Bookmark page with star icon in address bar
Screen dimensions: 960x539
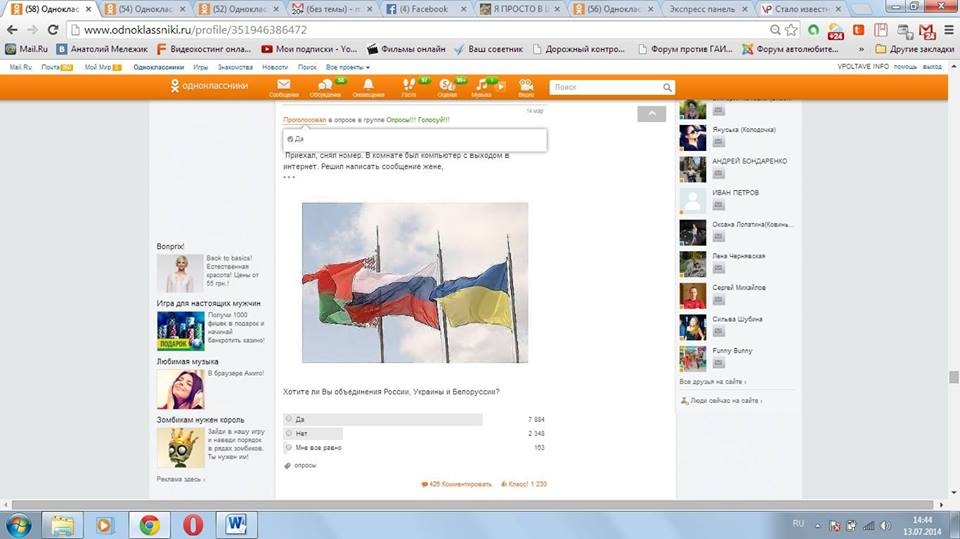pos(791,30)
